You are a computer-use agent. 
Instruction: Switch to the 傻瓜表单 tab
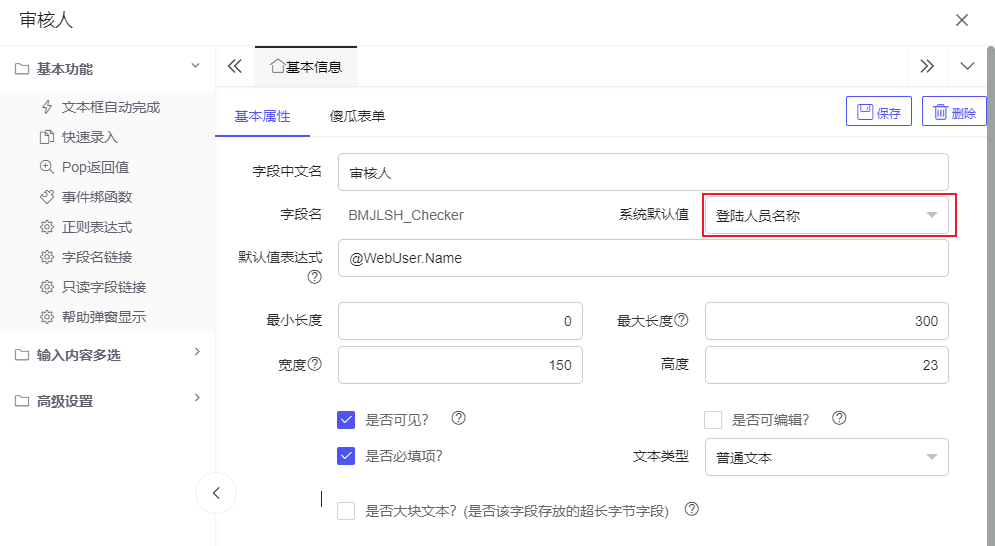(x=357, y=116)
